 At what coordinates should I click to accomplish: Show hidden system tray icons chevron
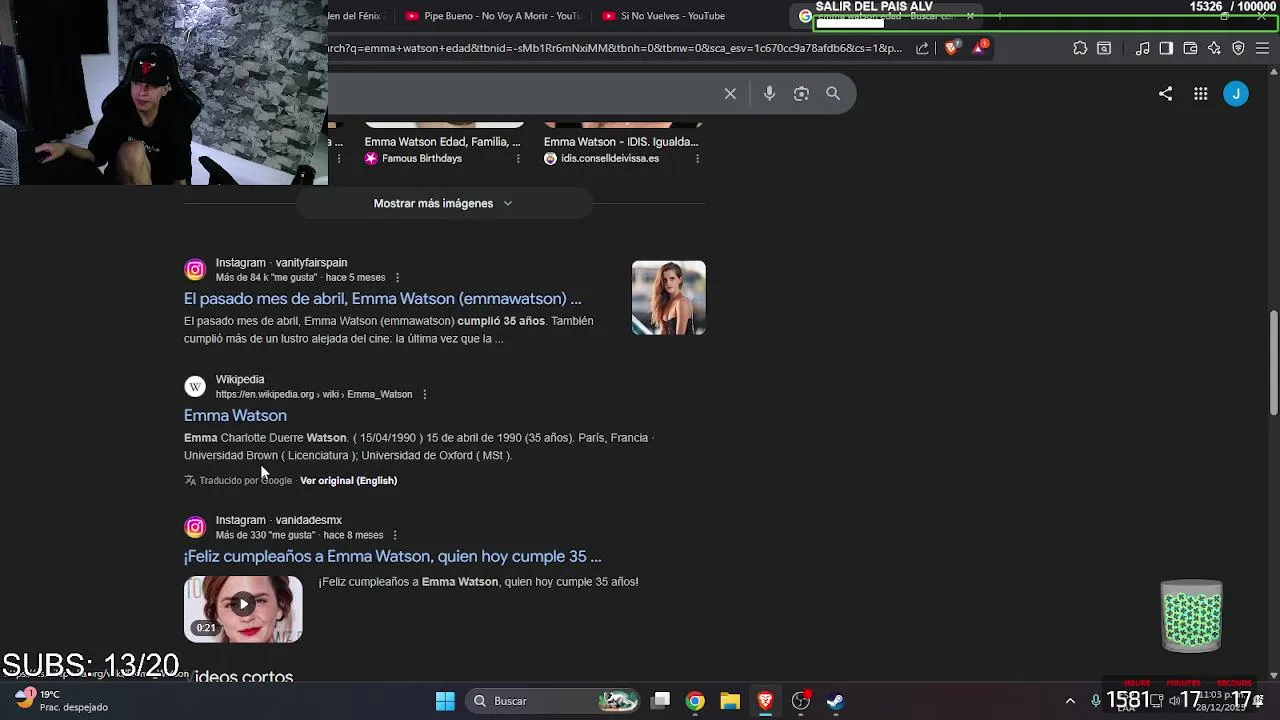pos(1070,701)
